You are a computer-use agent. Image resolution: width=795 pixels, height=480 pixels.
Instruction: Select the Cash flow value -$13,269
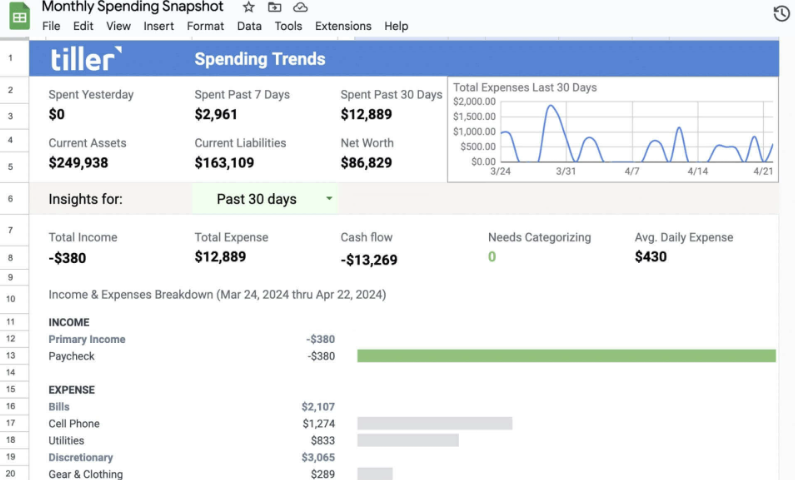(x=369, y=260)
